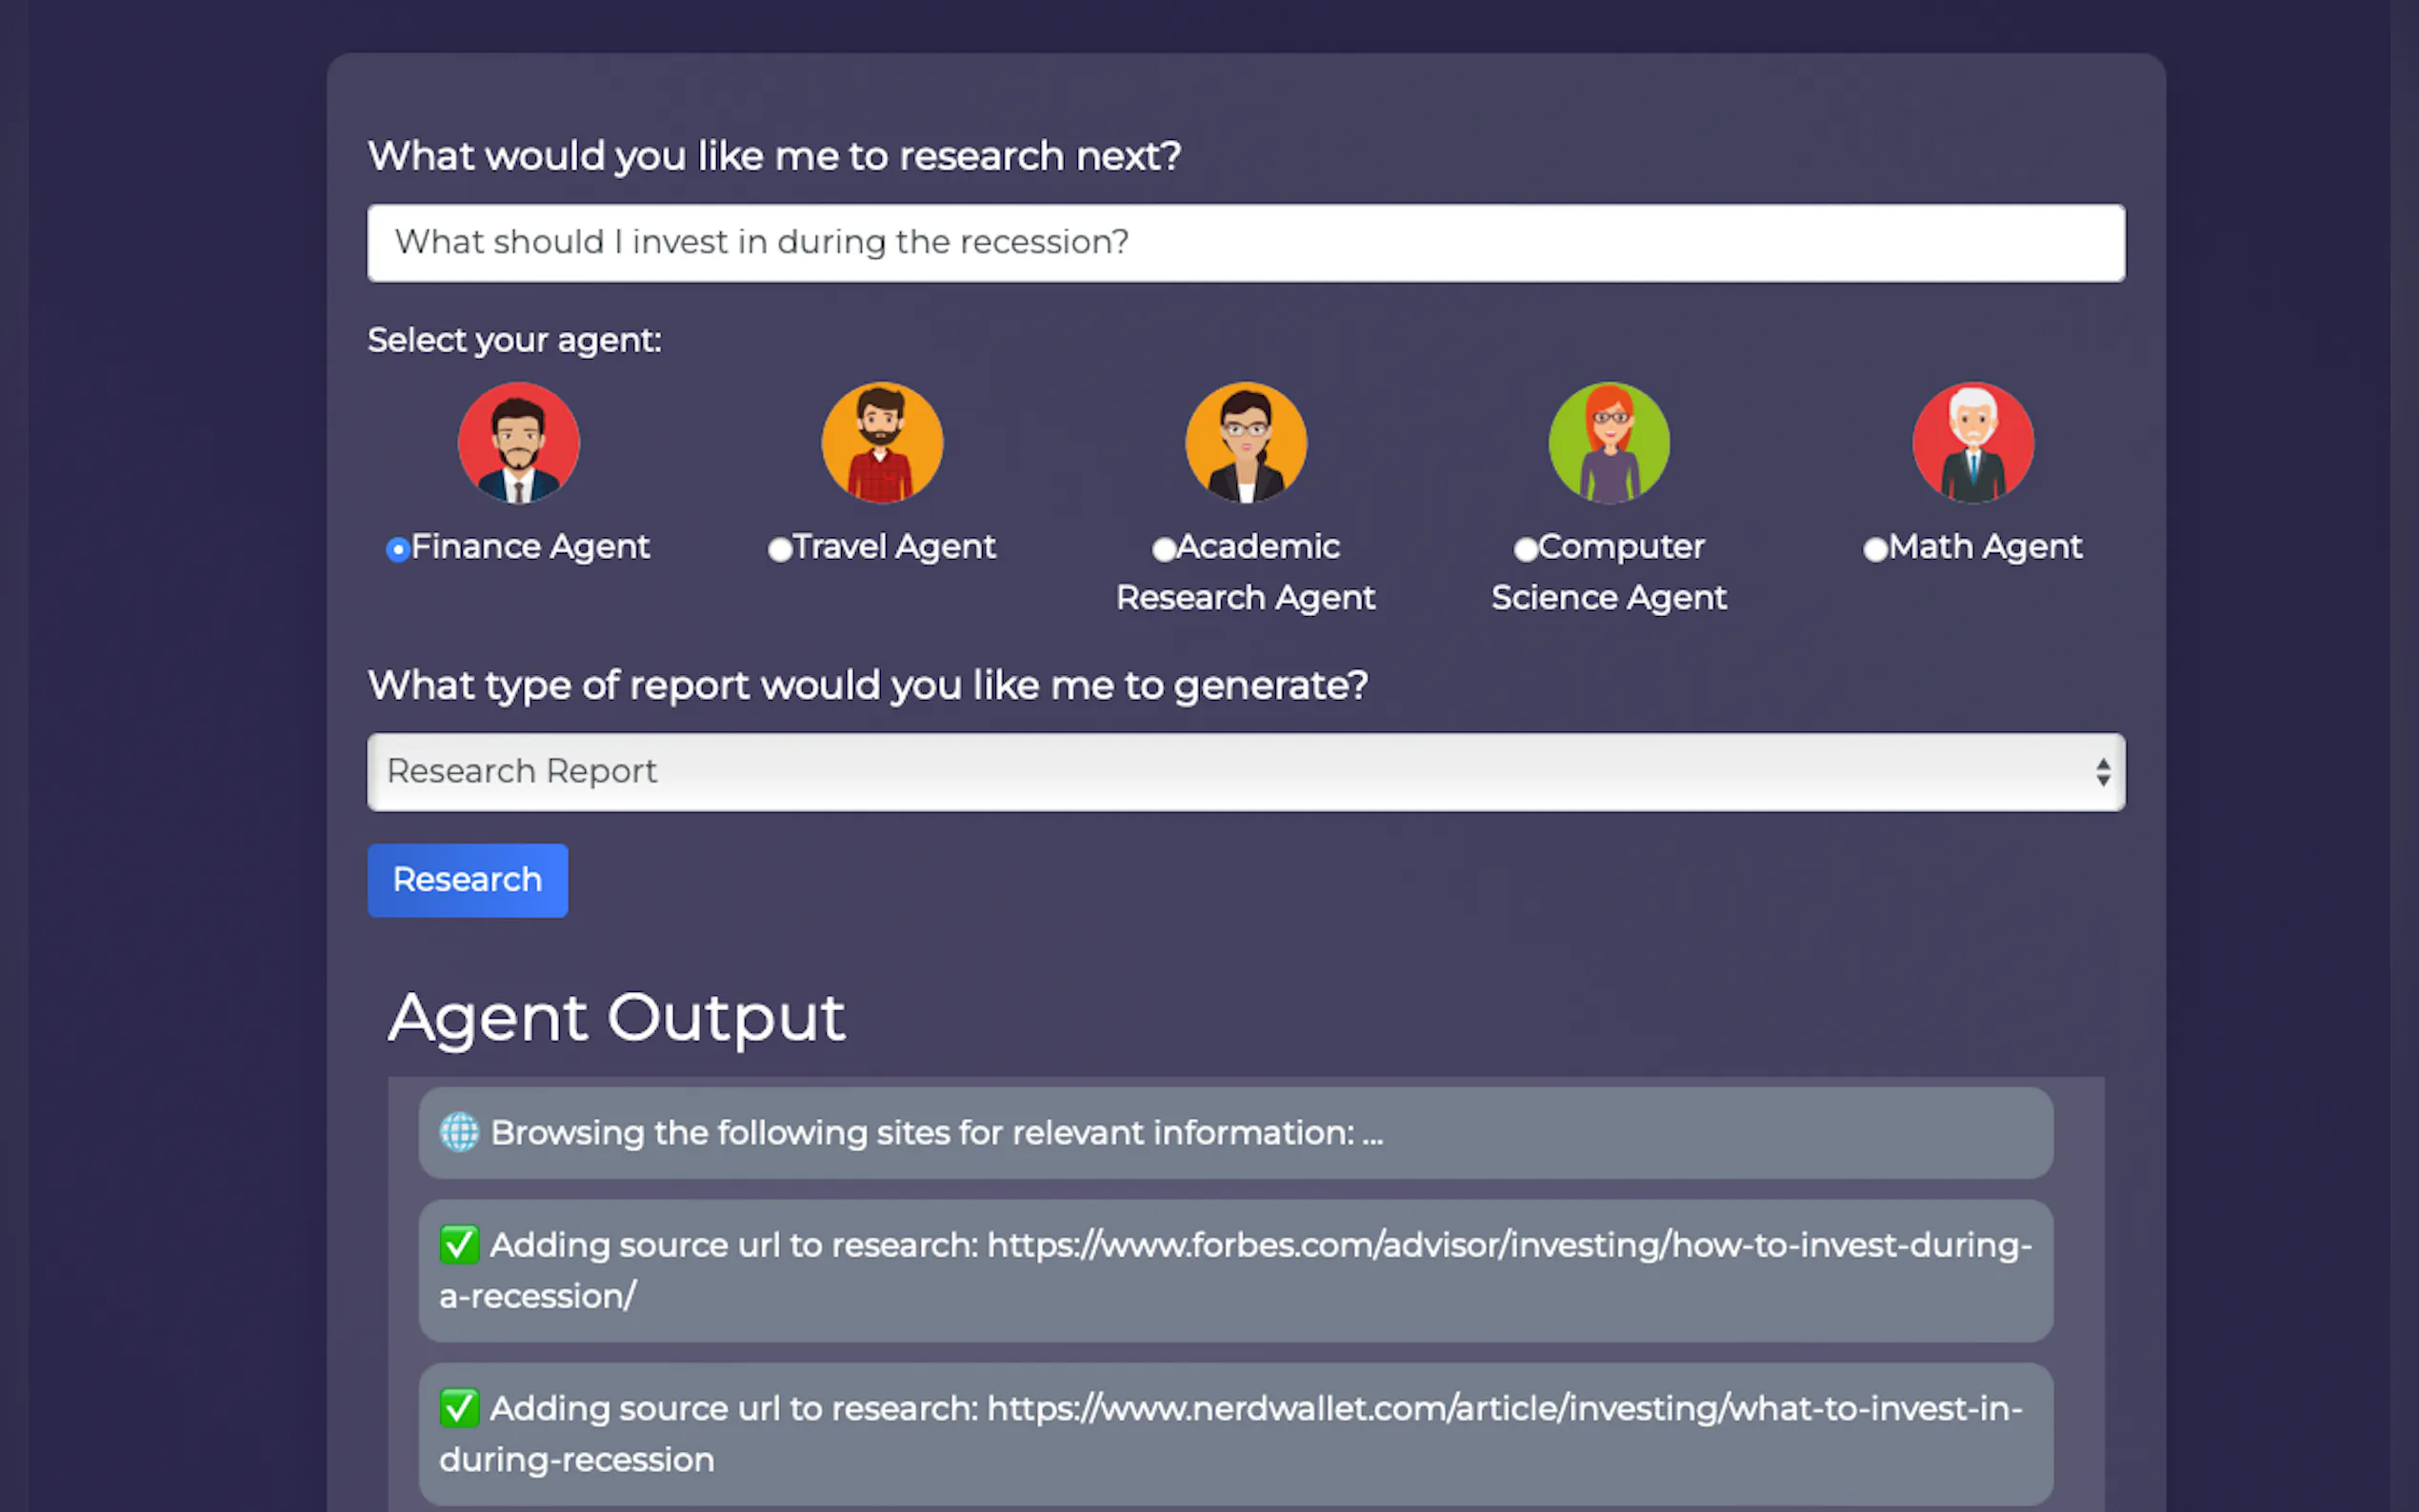Focus the research question input field
The width and height of the screenshot is (2419, 1512).
pyautogui.click(x=1245, y=243)
